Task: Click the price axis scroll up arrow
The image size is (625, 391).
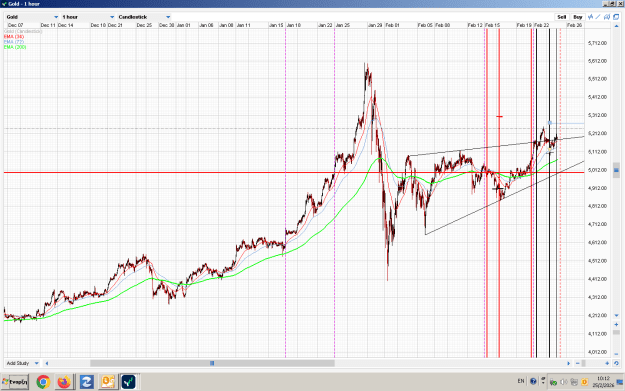Action: pos(617,26)
